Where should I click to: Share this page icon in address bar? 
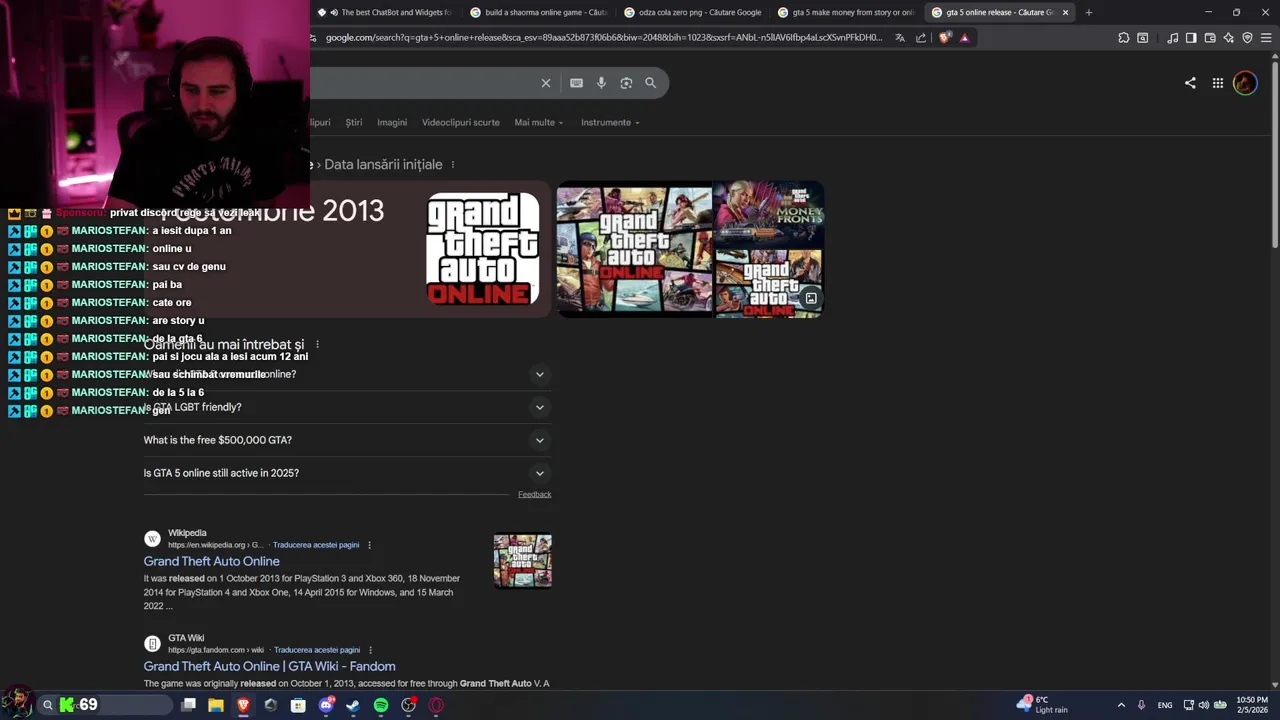click(x=921, y=38)
